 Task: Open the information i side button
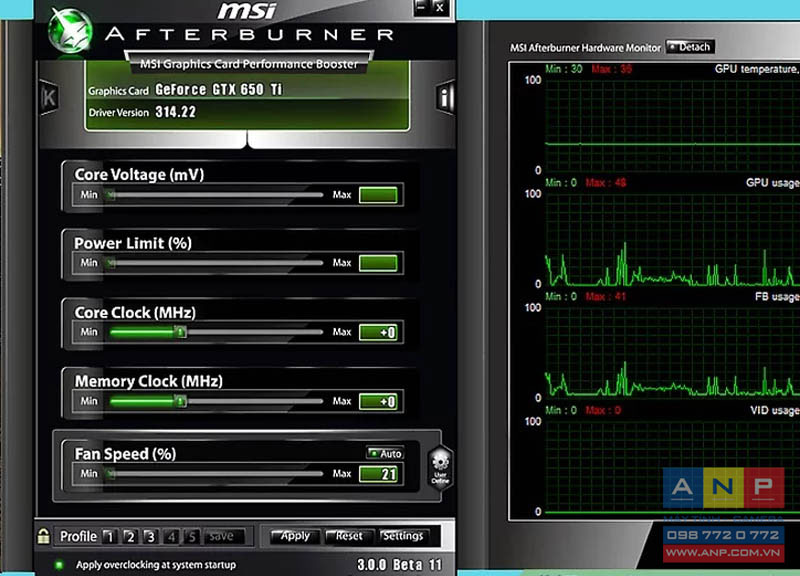click(x=445, y=97)
